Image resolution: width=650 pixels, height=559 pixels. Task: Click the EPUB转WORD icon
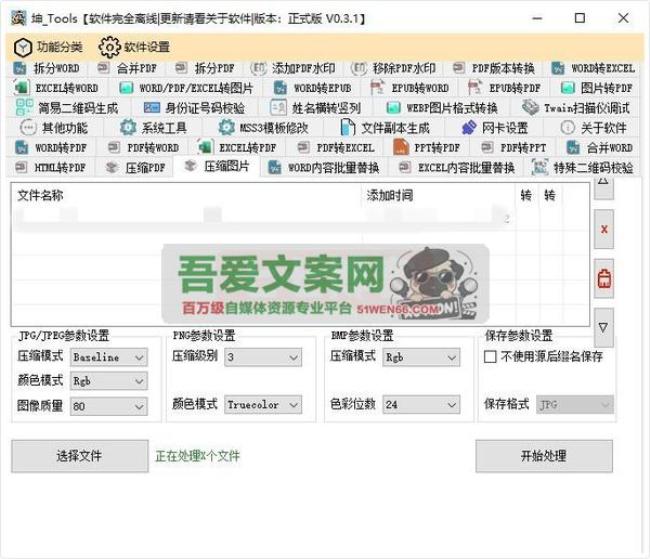(377, 87)
